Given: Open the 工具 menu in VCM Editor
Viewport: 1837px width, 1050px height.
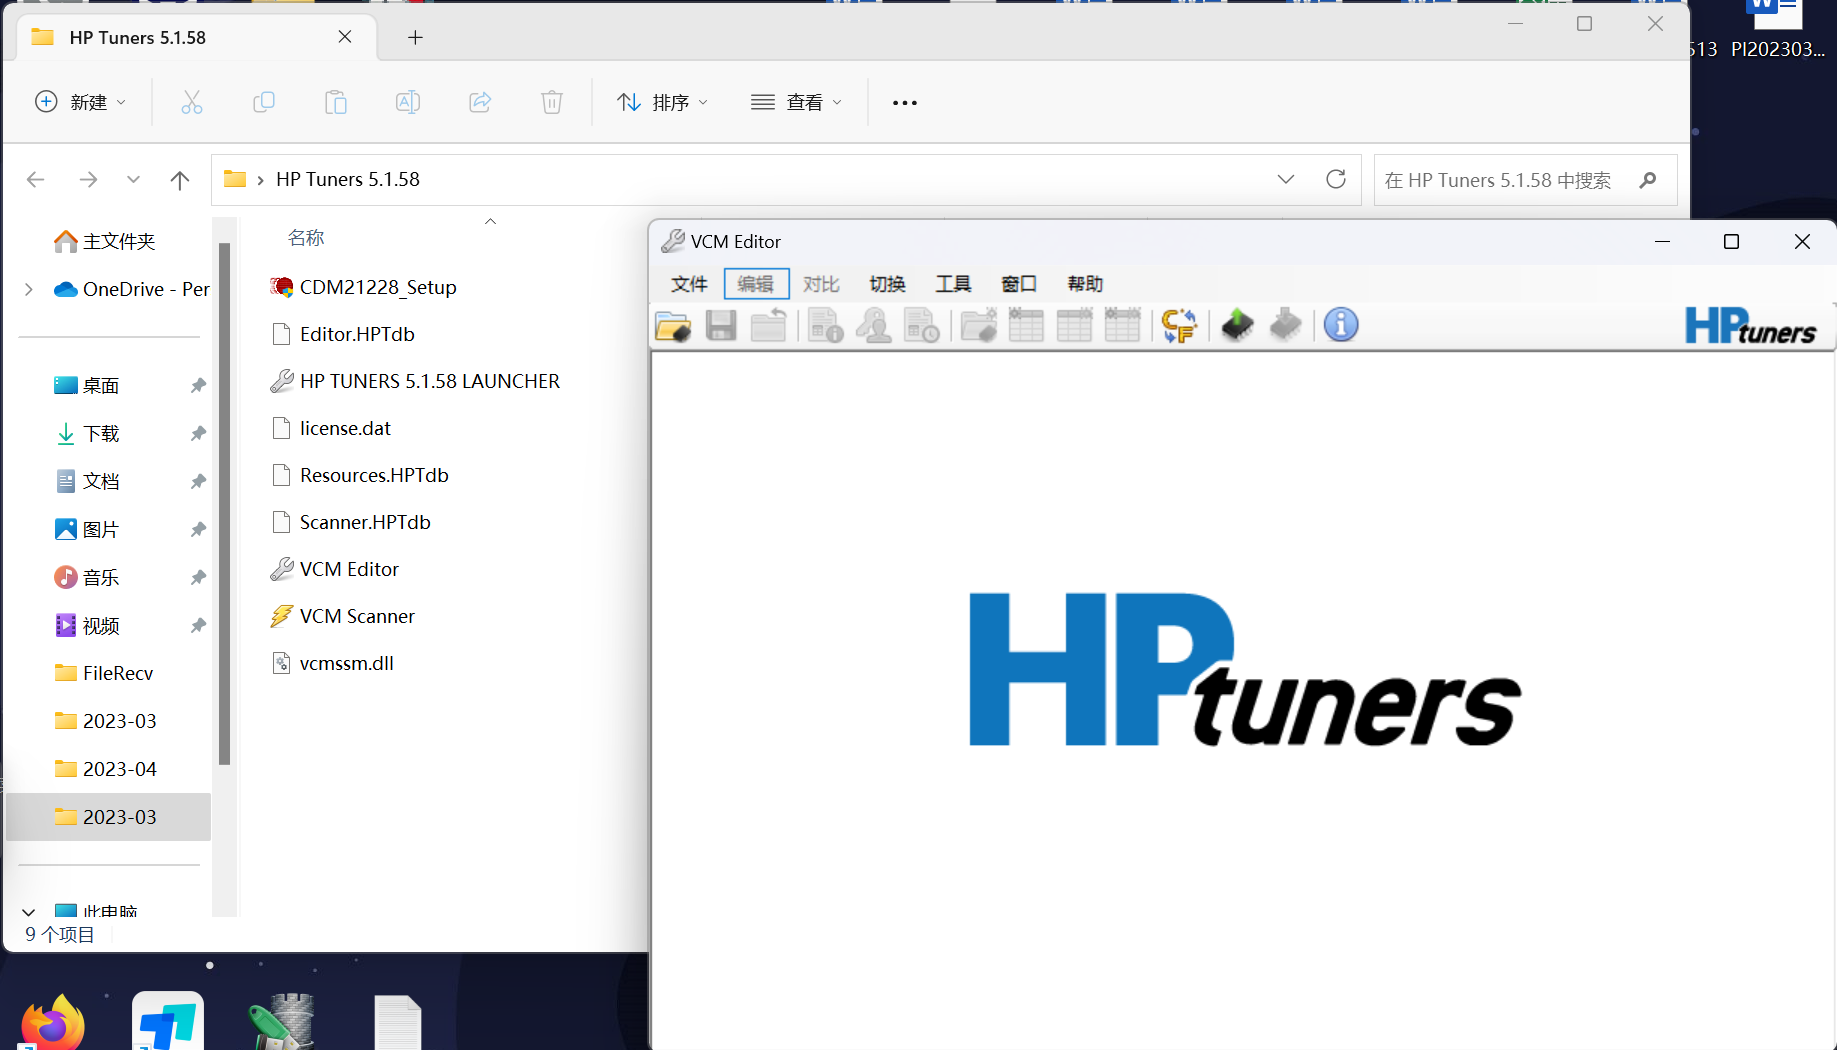Looking at the screenshot, I should (953, 284).
